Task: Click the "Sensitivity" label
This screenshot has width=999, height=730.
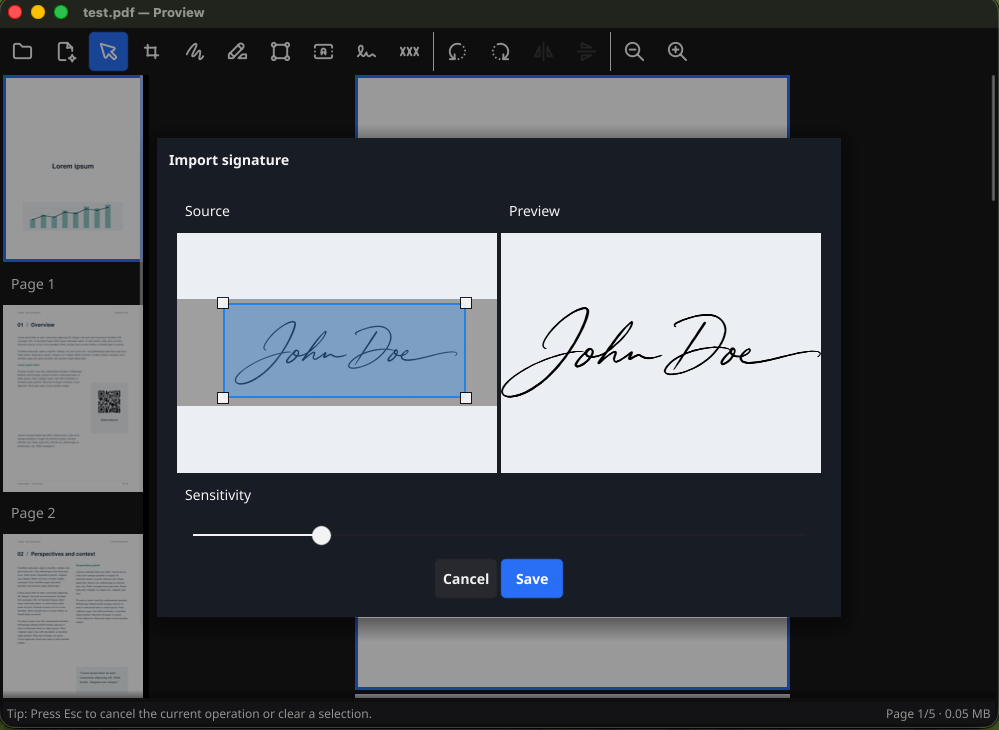Action: pos(218,495)
